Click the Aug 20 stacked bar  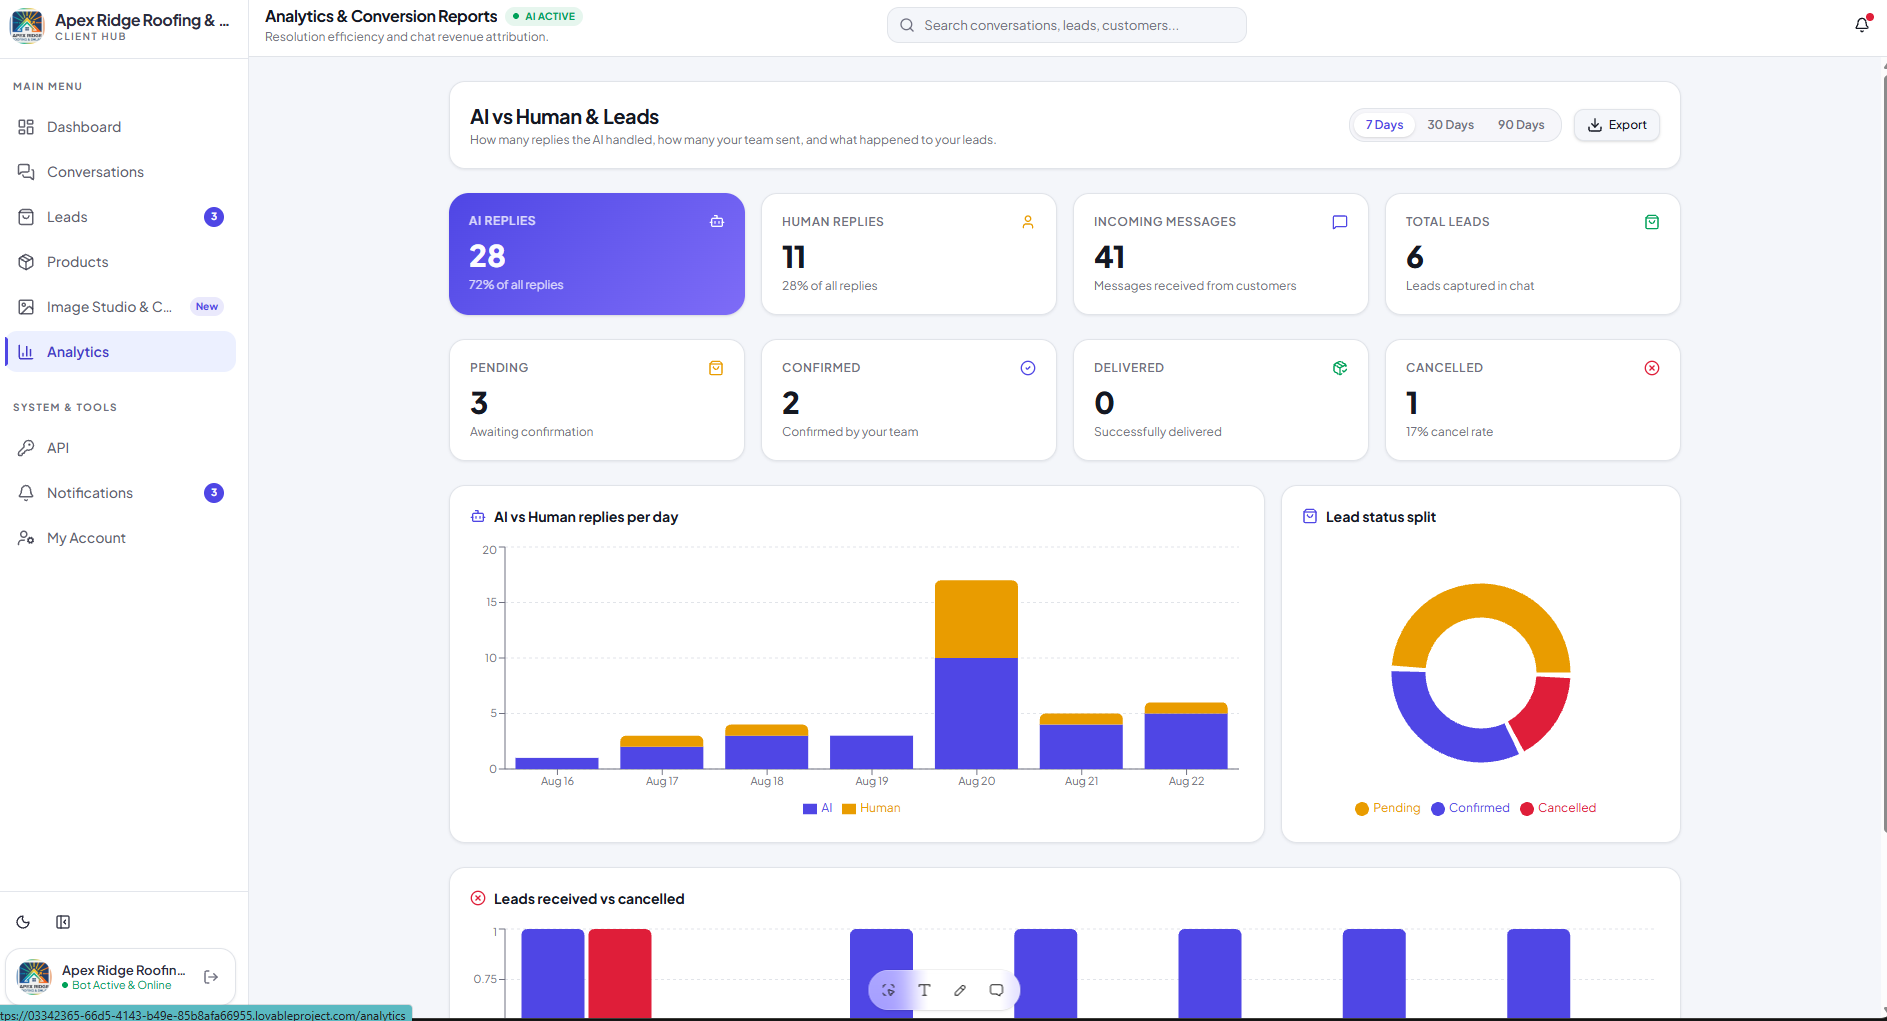976,674
